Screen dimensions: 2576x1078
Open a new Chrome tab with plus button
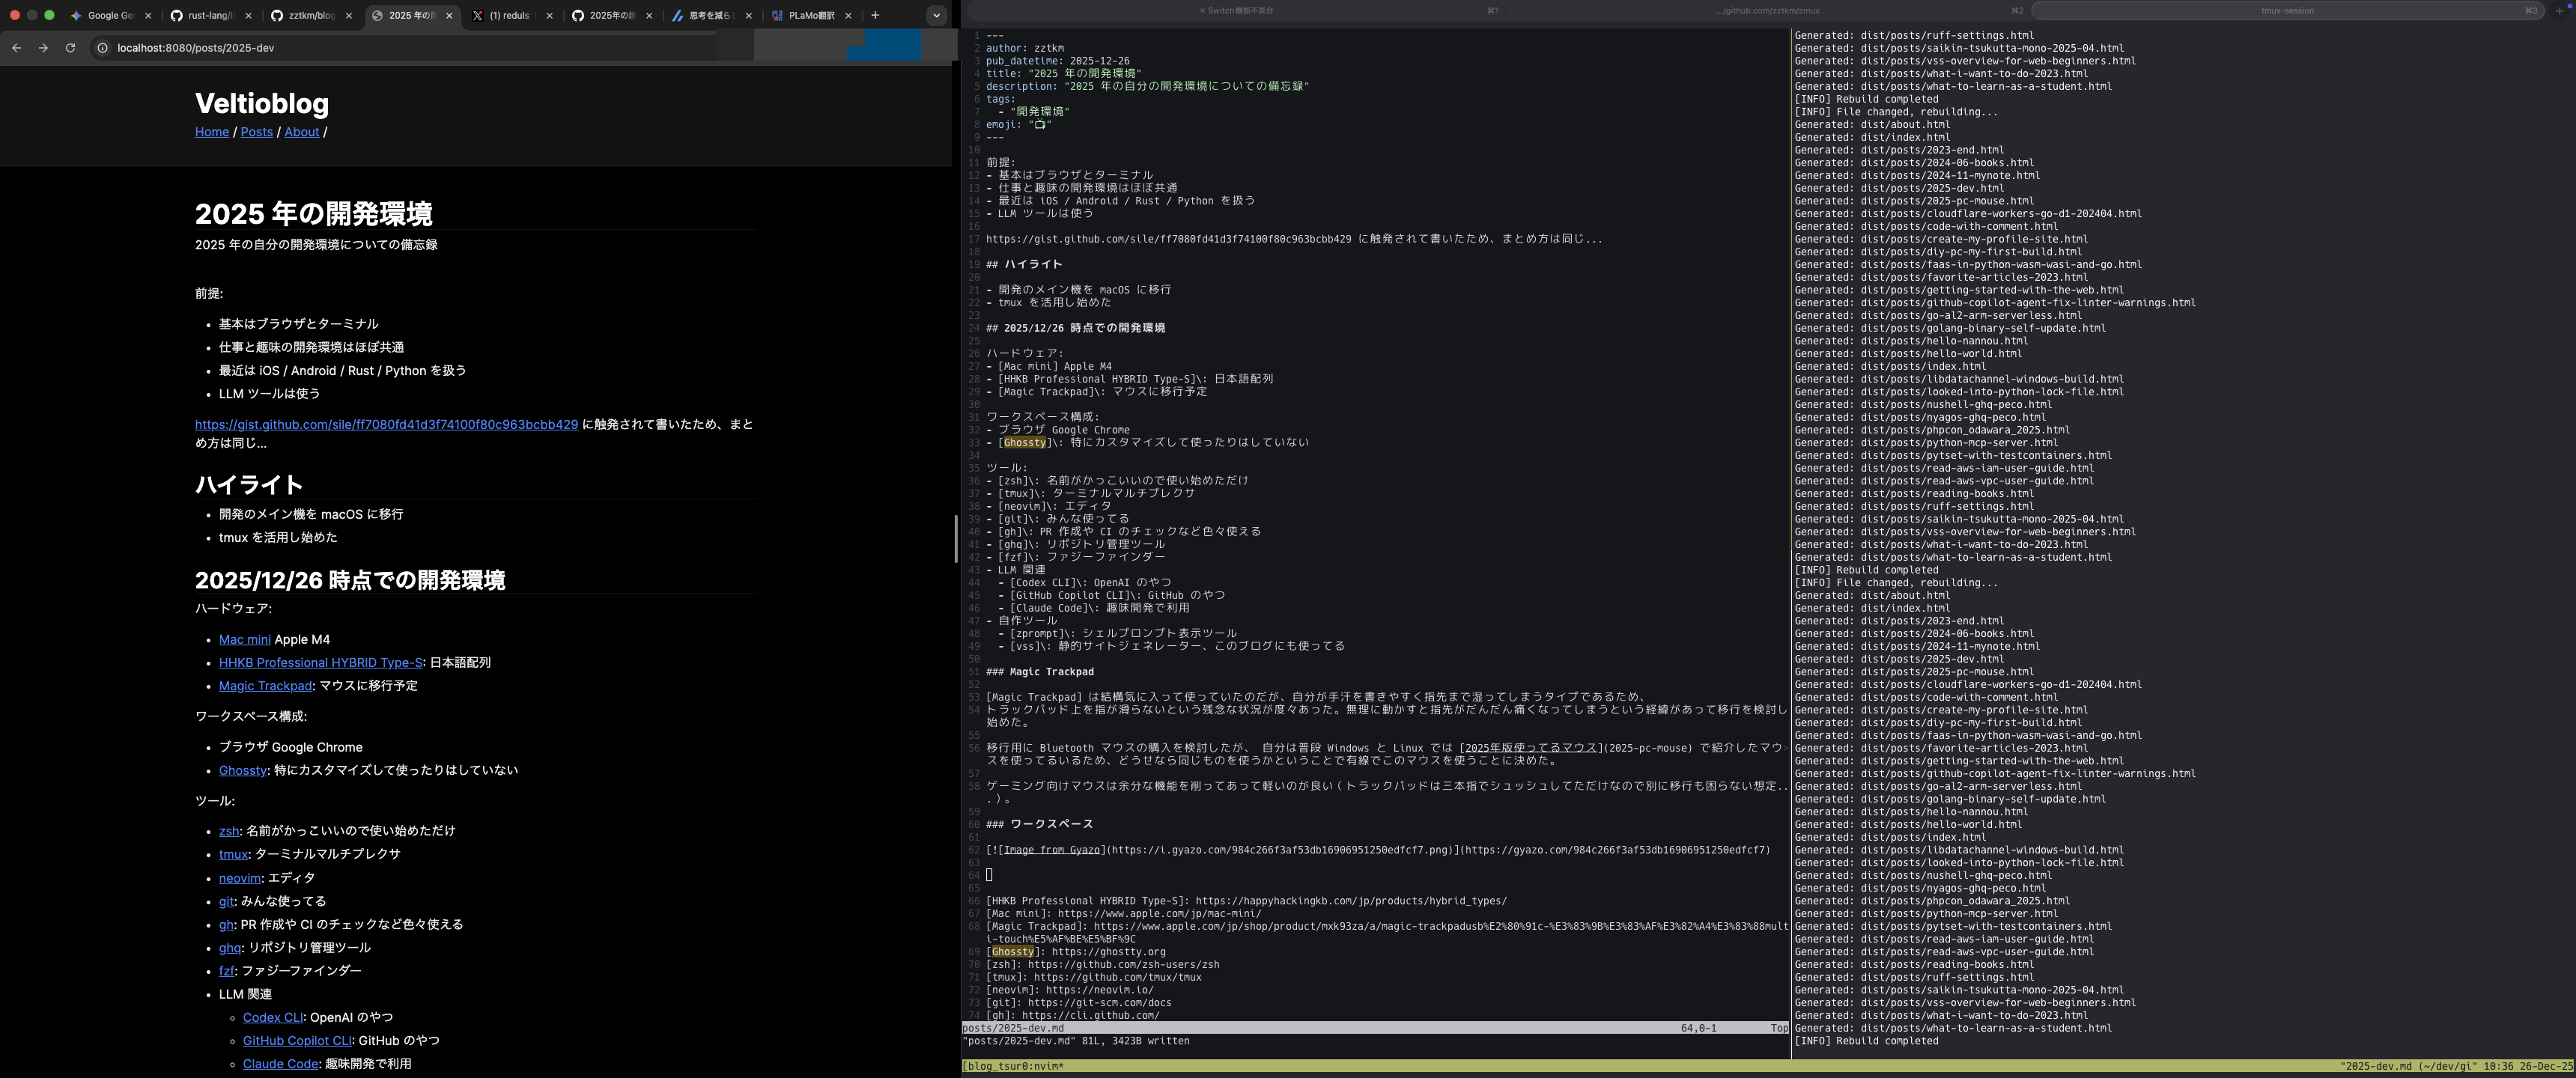pyautogui.click(x=875, y=15)
